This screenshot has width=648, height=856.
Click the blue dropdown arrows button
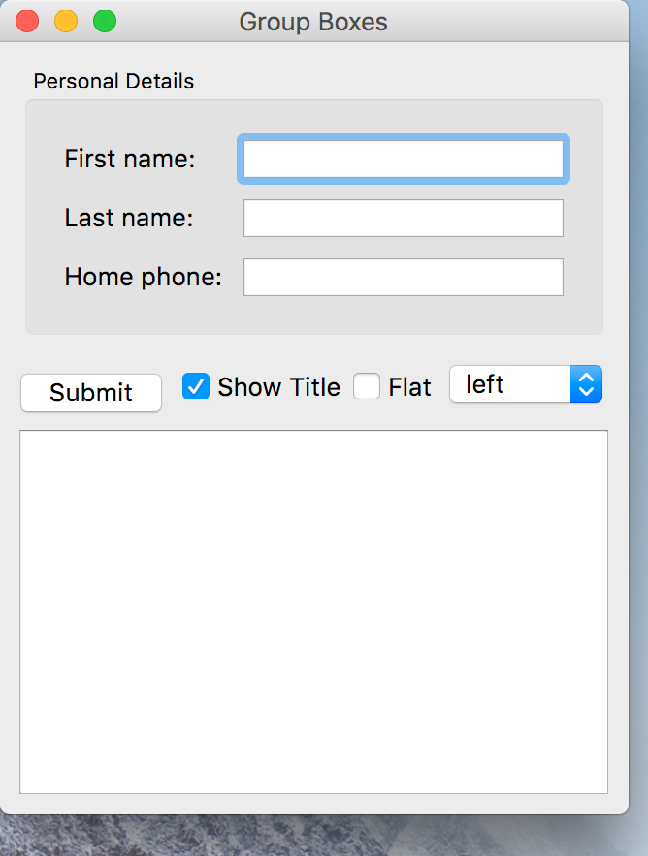(586, 384)
